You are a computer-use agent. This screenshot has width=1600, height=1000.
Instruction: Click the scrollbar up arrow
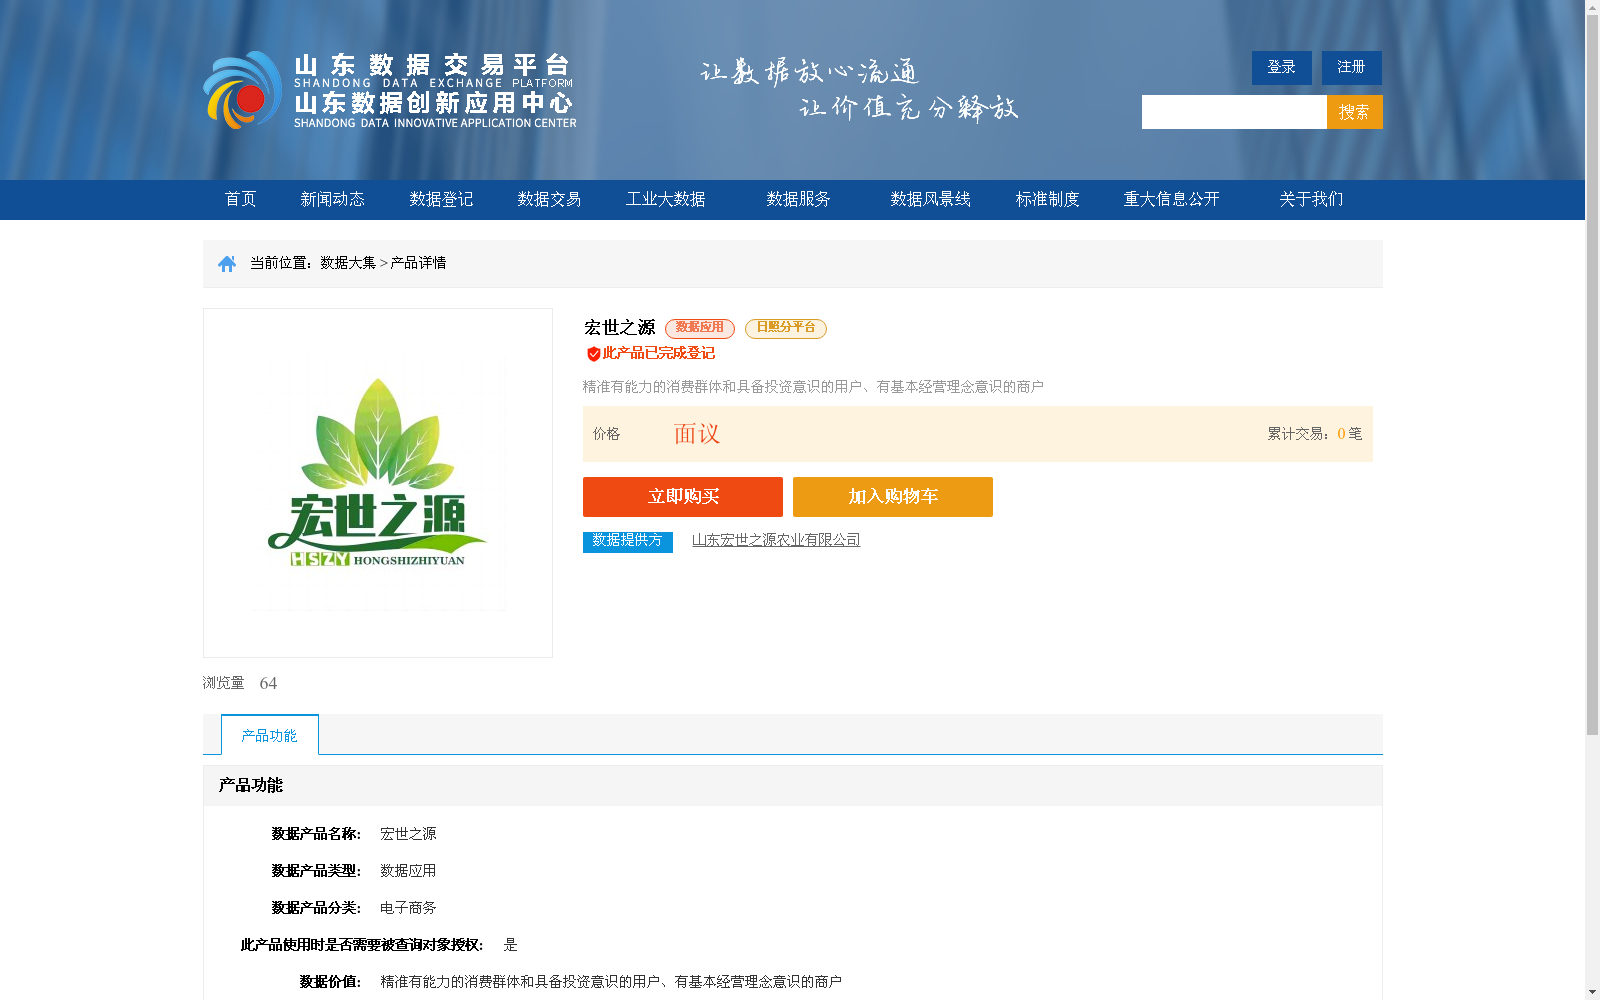pyautogui.click(x=1592, y=7)
